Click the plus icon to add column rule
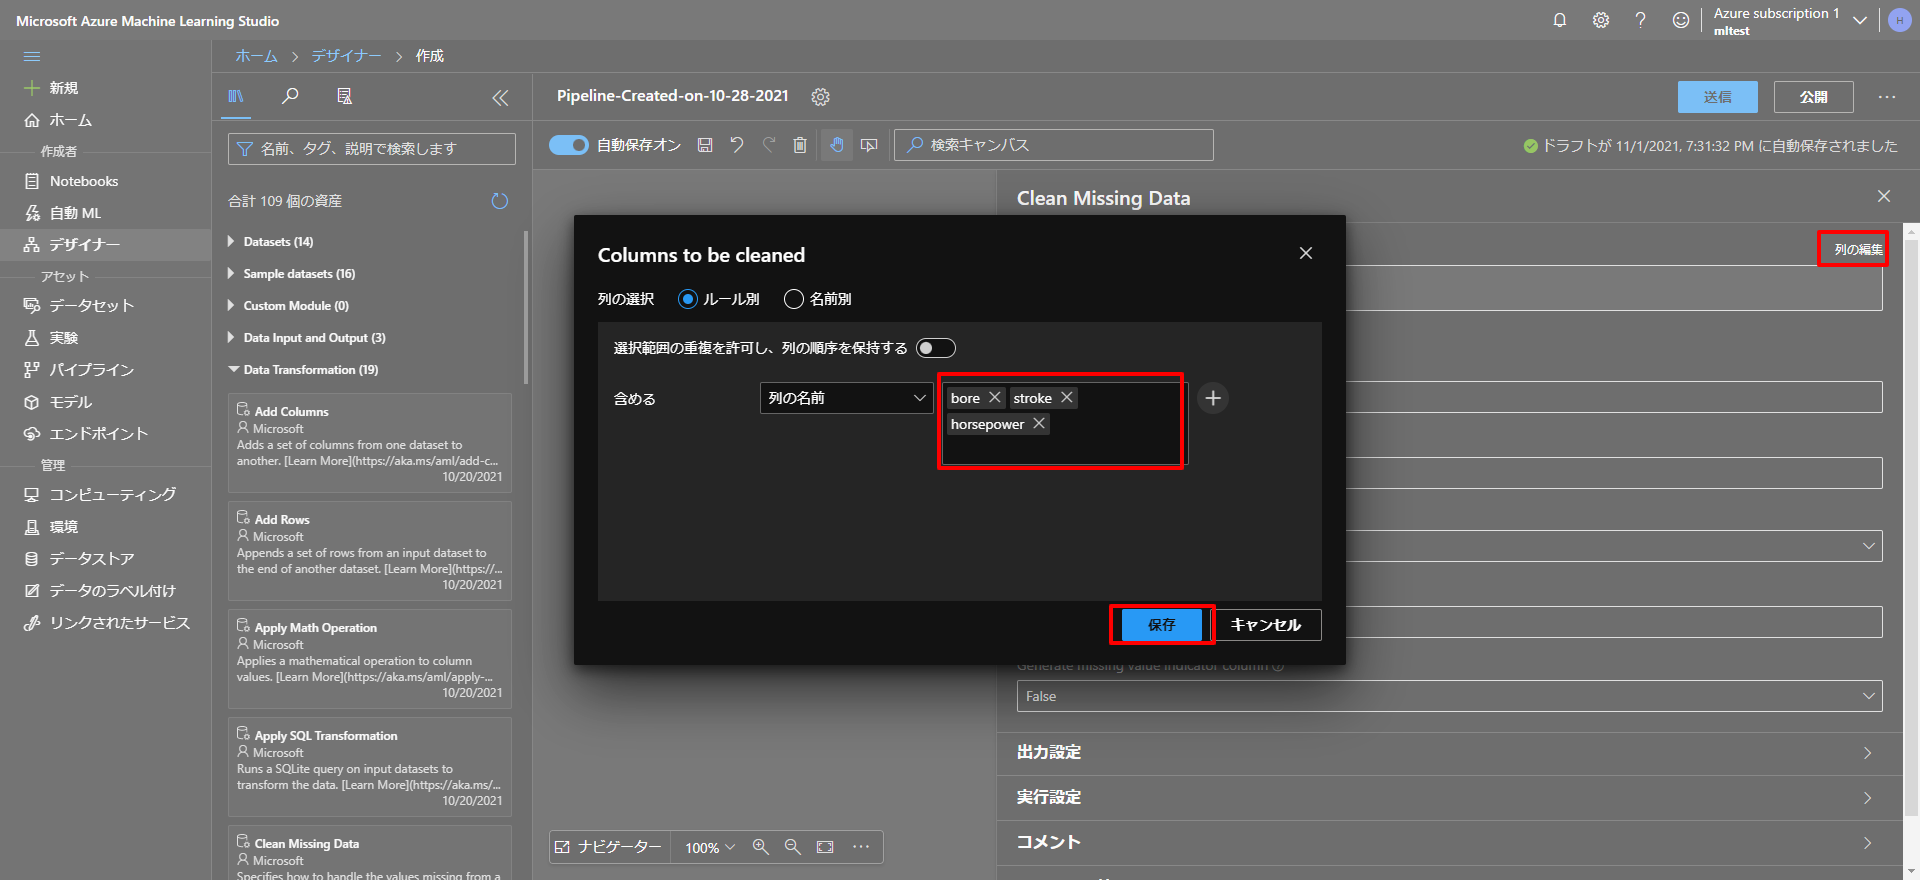Screen dimensions: 1920x880 click(x=1213, y=398)
